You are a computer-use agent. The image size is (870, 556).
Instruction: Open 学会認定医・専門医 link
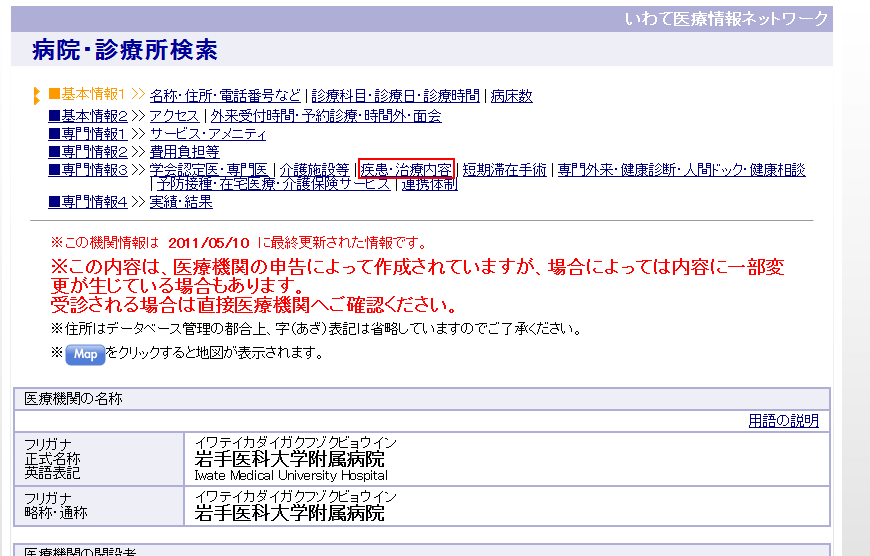click(209, 169)
